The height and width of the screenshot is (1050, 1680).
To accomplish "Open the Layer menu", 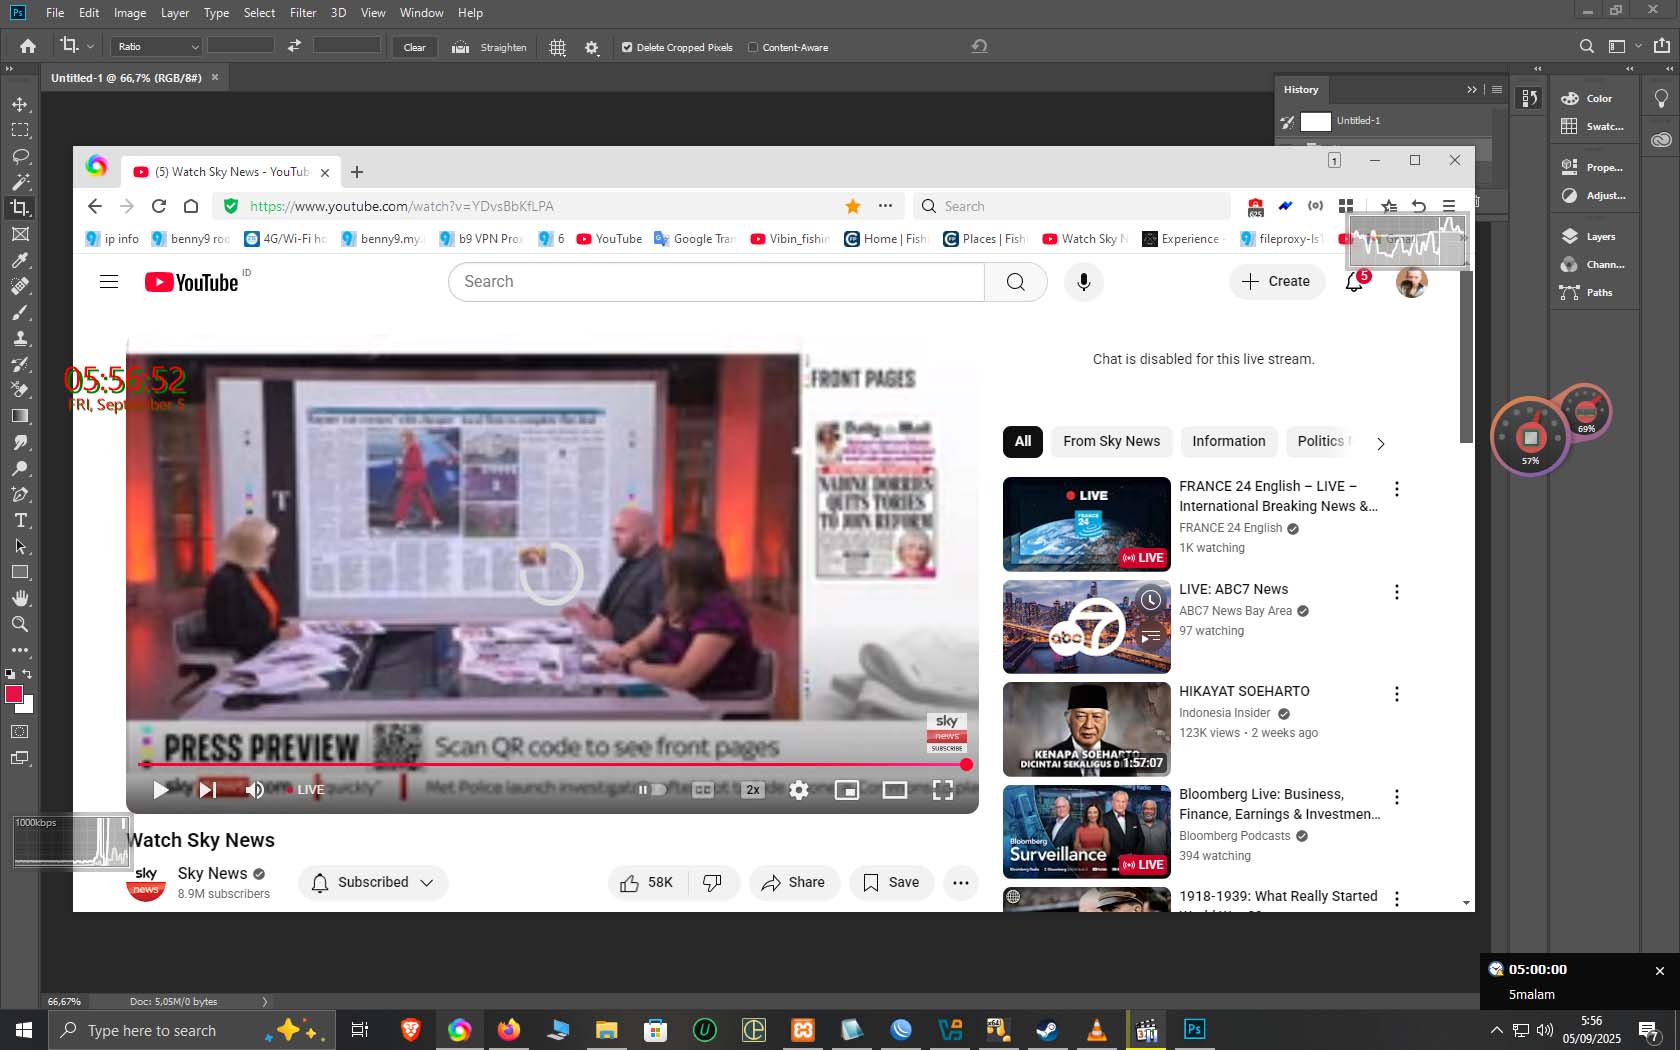I will pos(175,13).
